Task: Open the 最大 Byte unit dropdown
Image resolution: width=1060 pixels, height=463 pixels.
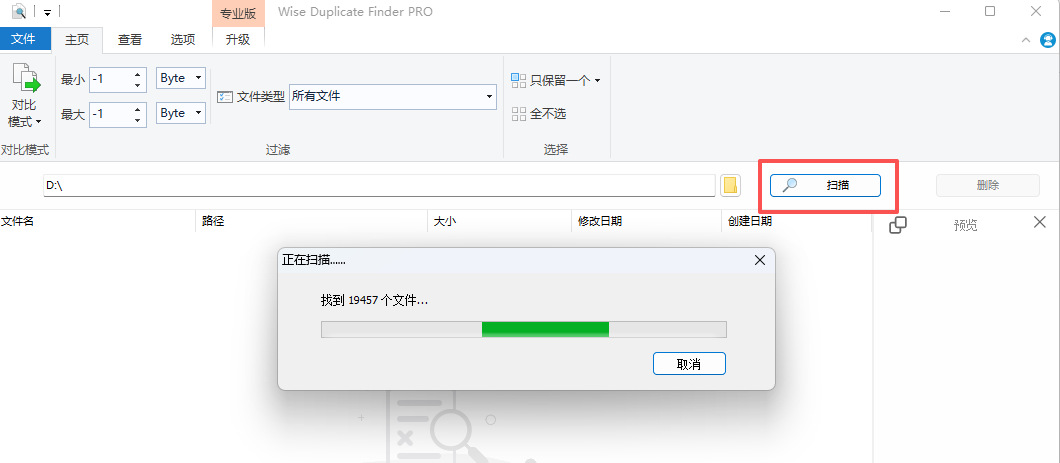Action: click(181, 113)
